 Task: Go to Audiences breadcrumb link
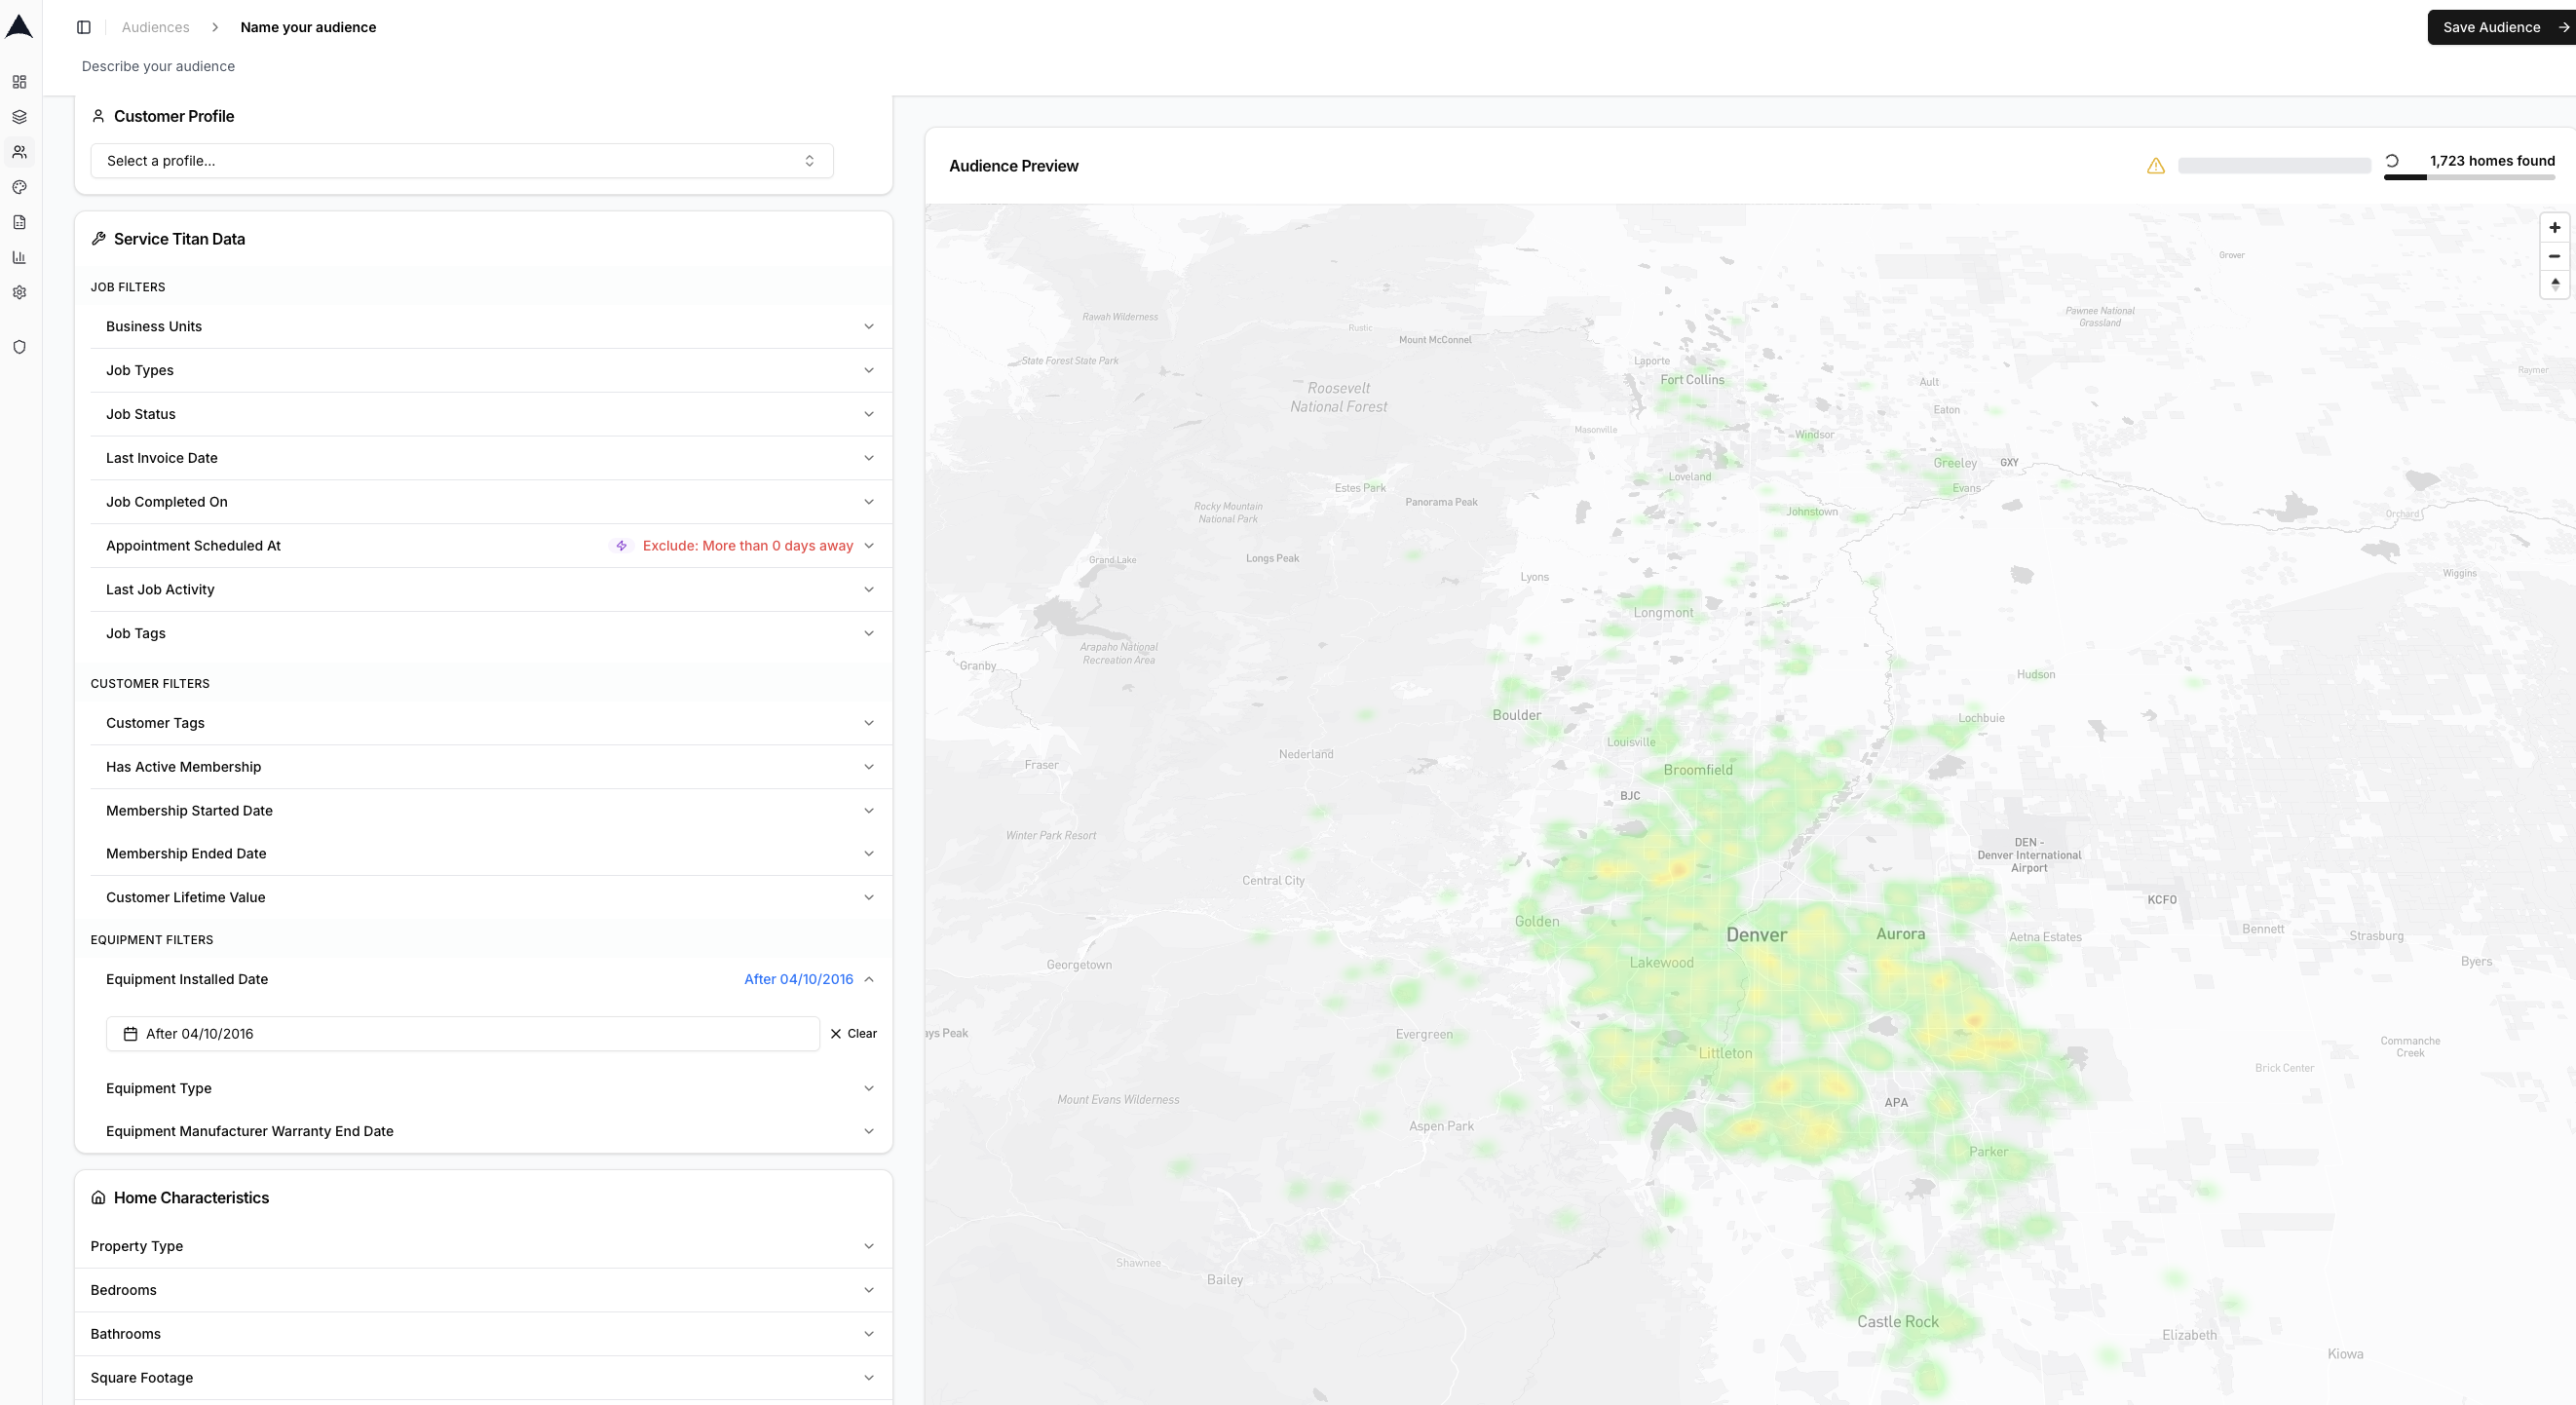[155, 27]
